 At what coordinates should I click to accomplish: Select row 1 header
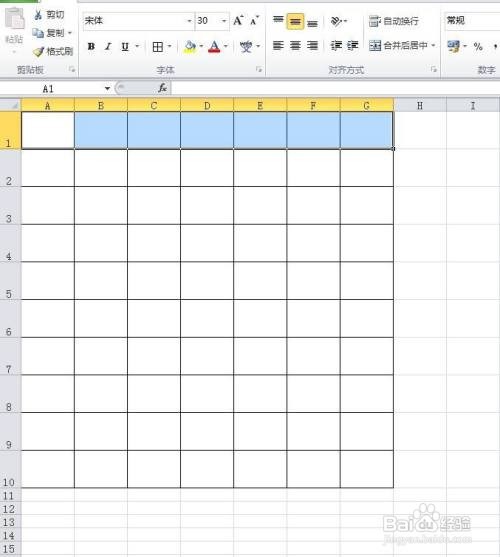(10, 130)
